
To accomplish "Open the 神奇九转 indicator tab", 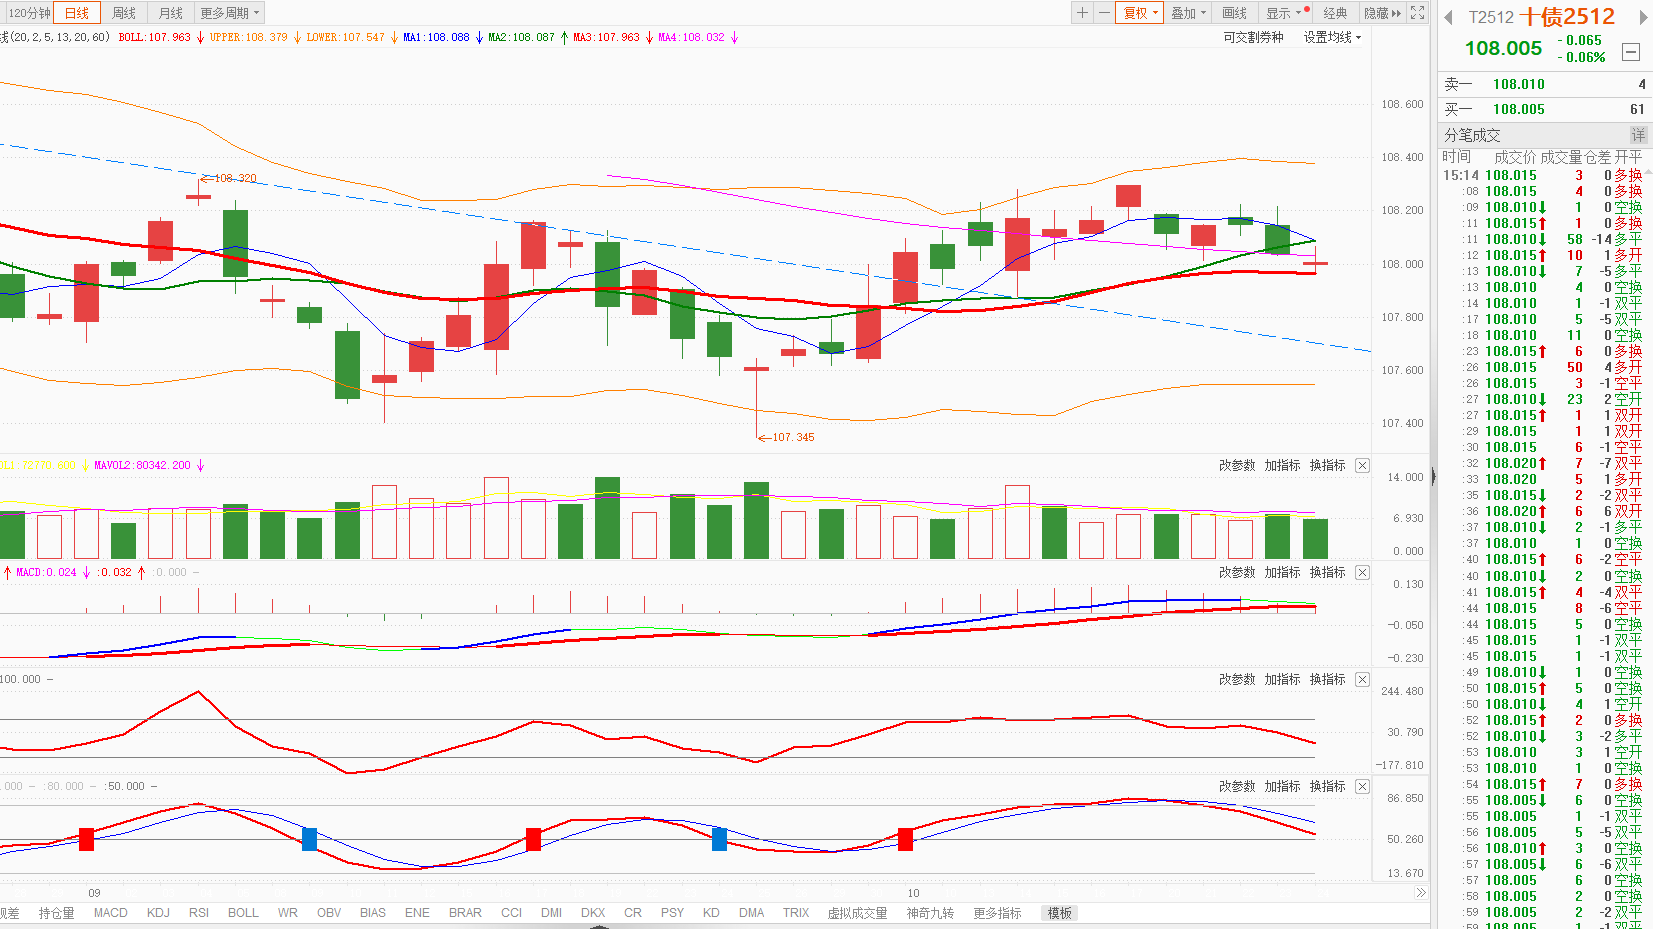I will coord(930,913).
